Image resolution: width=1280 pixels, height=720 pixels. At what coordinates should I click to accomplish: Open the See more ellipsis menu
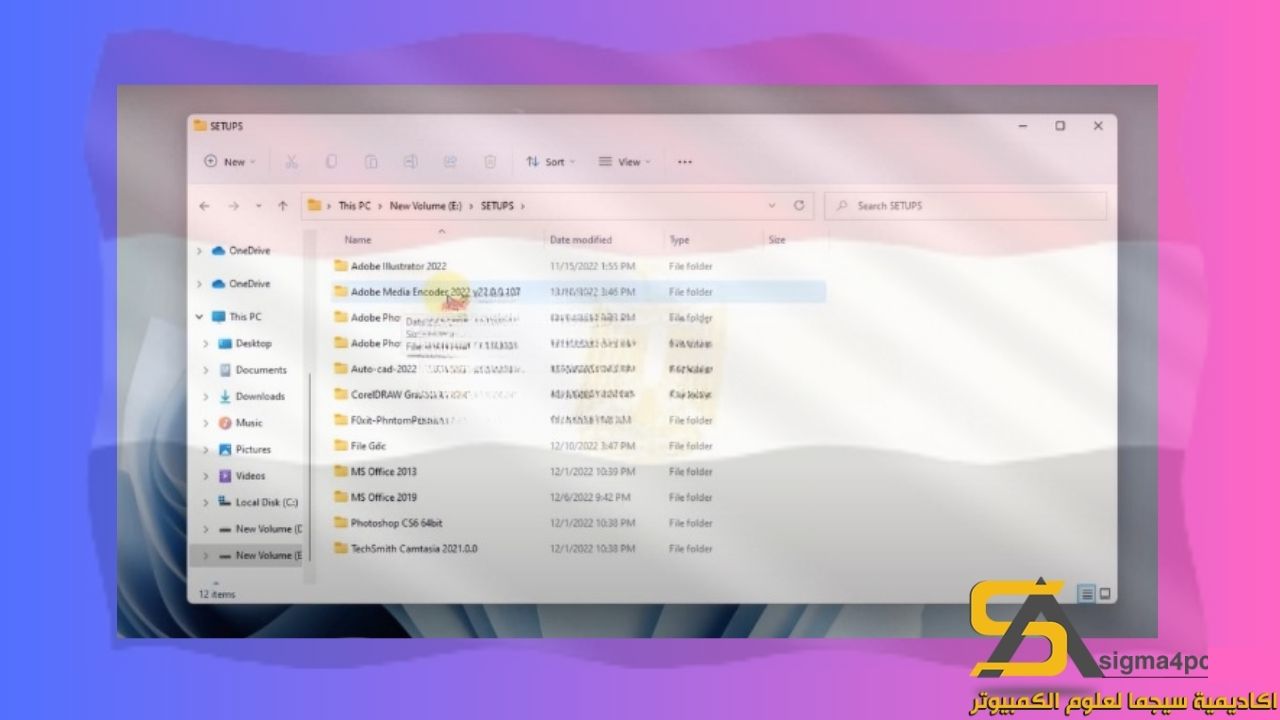685,161
